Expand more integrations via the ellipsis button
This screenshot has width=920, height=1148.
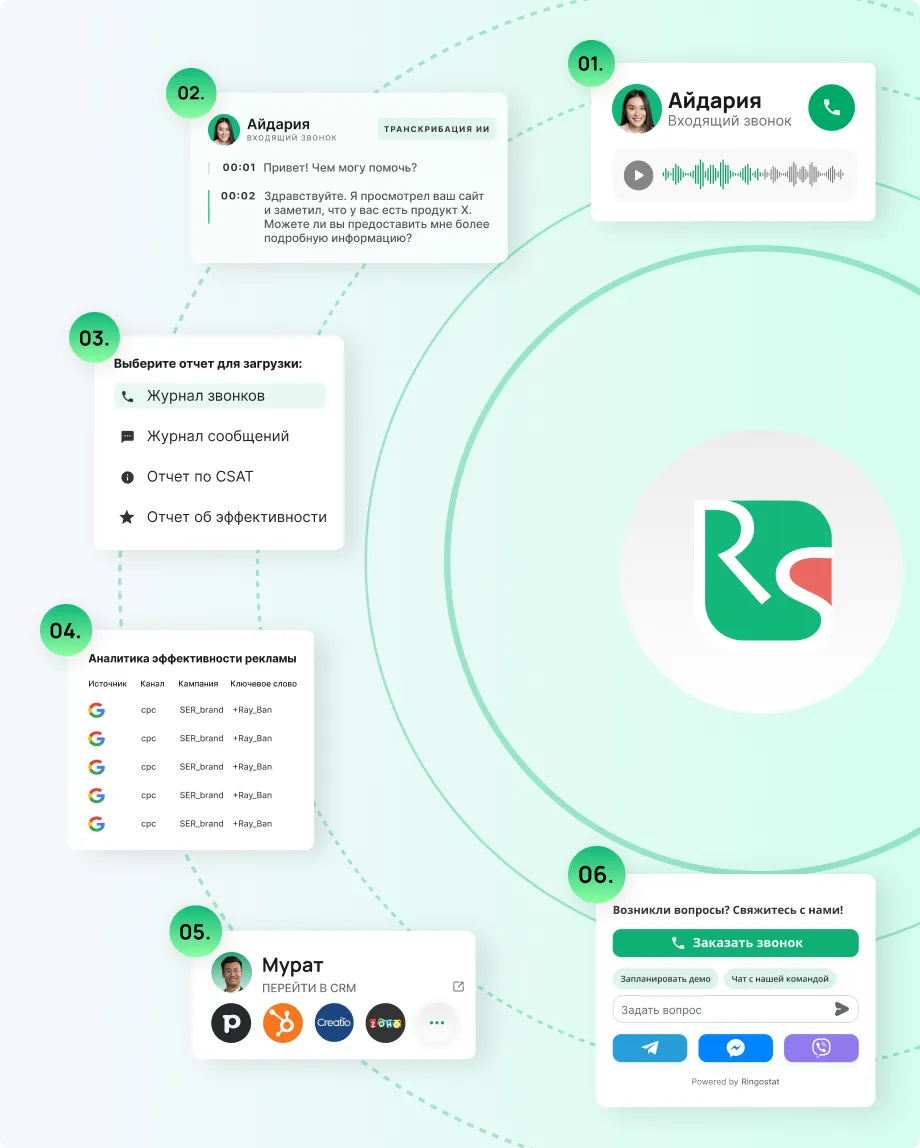[437, 1023]
